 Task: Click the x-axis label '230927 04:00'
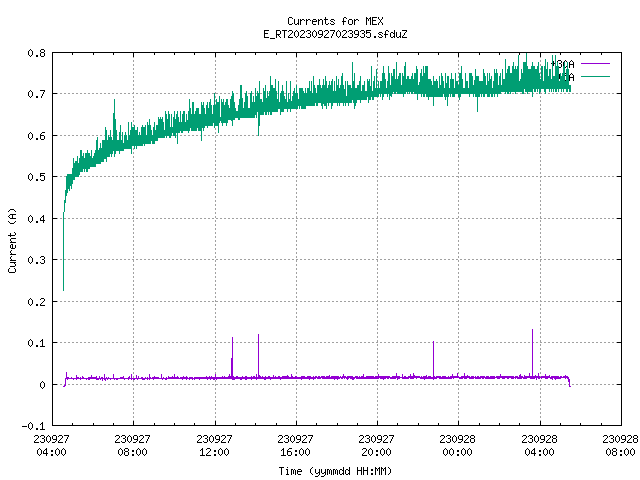51,446
